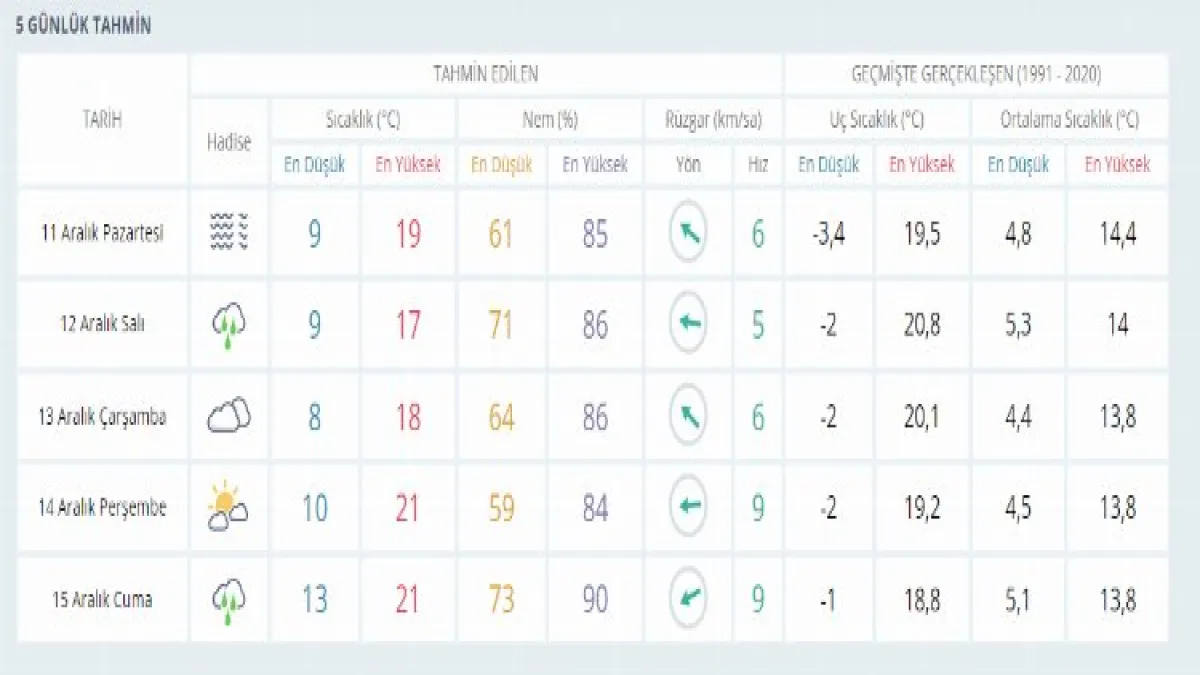Select the partly sunny icon for 14 Aralık Perşembe
Screen dimensions: 1200x675
point(229,507)
